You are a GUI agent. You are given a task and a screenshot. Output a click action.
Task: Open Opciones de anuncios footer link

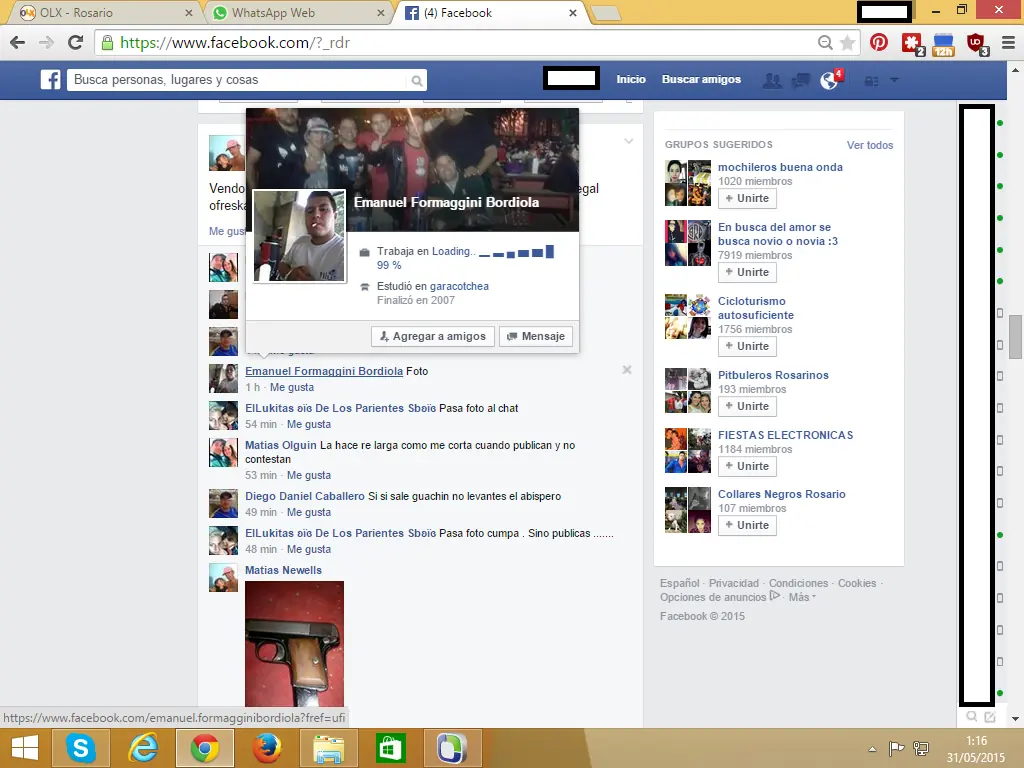pos(712,597)
